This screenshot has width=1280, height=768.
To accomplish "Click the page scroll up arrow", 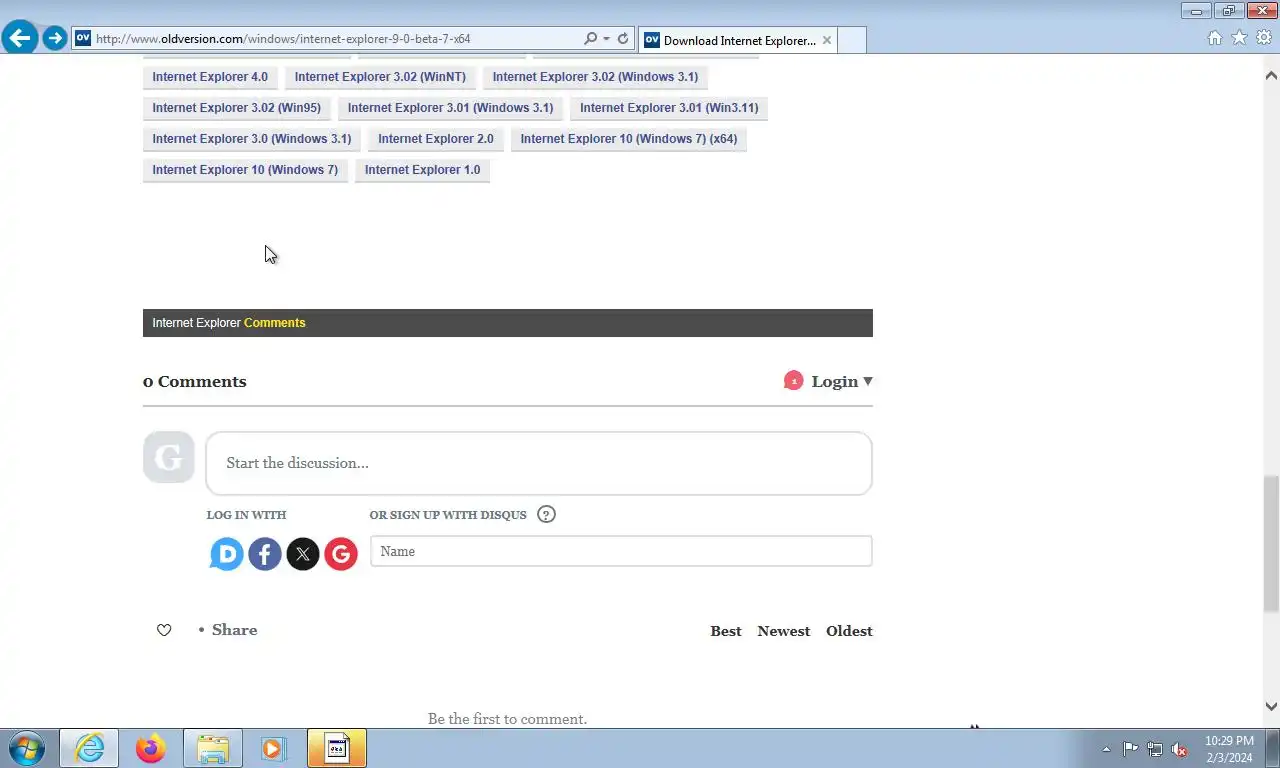I will click(x=1271, y=76).
